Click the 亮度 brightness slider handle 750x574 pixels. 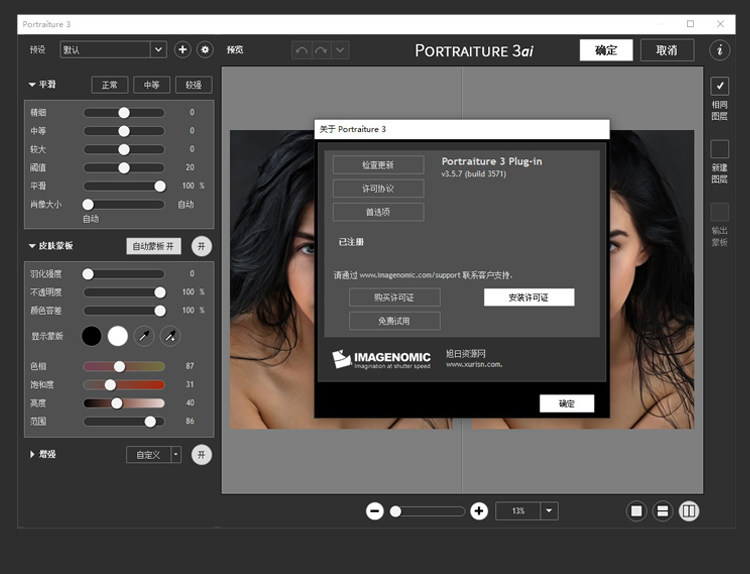117,403
